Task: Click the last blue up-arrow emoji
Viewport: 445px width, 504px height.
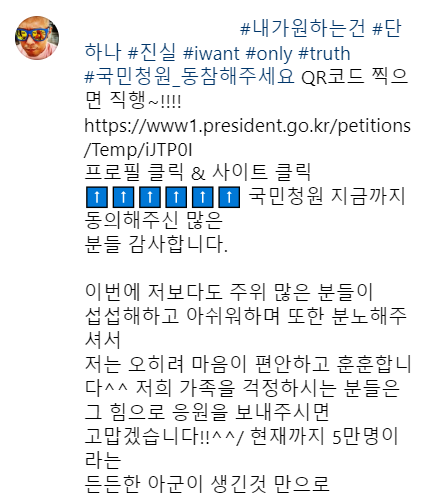Action: coord(229,197)
